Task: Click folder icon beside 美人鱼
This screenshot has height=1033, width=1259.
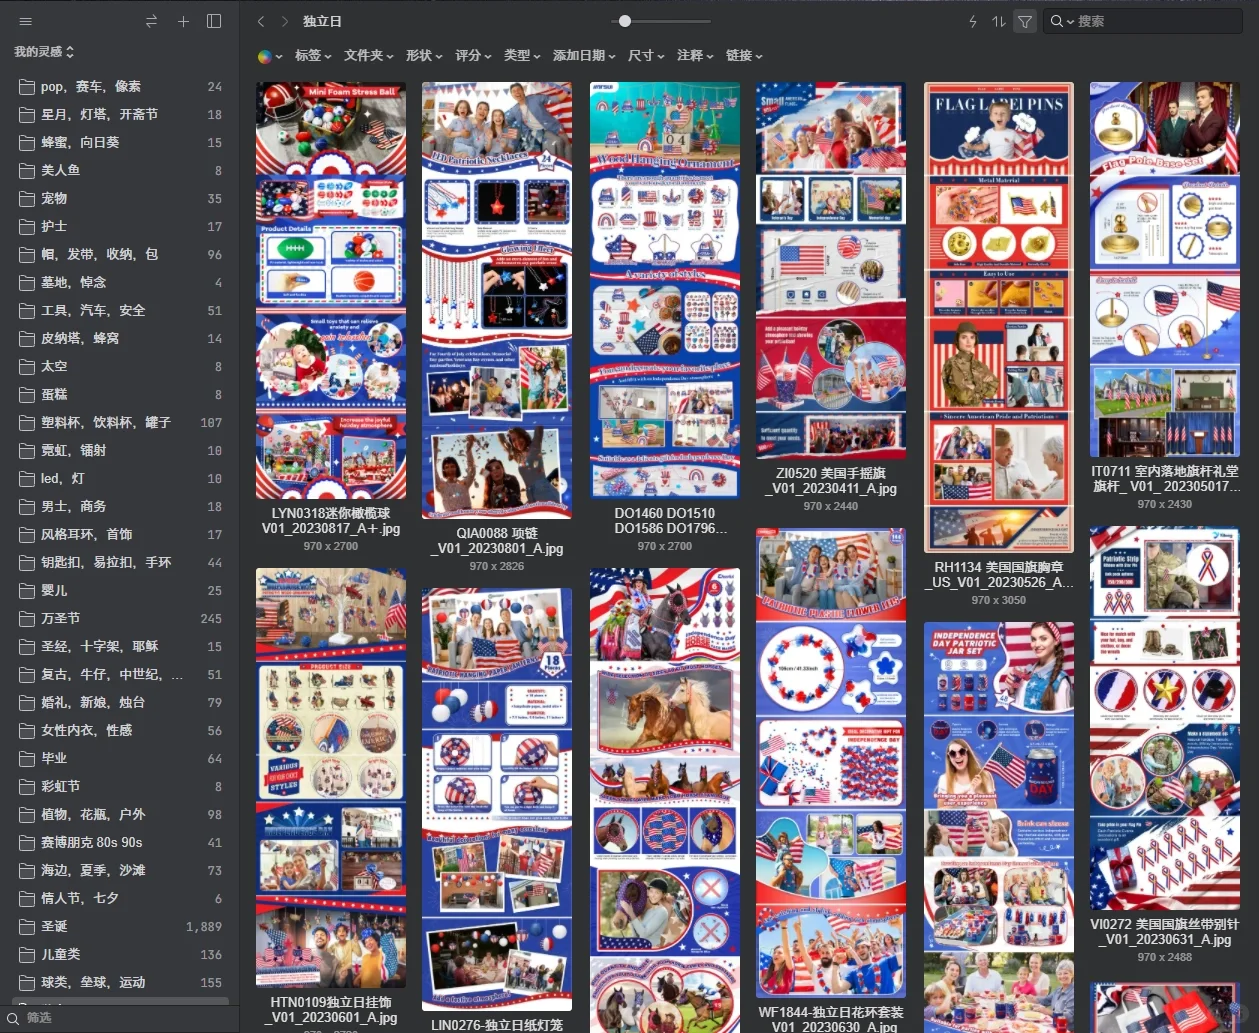Action: (x=27, y=171)
